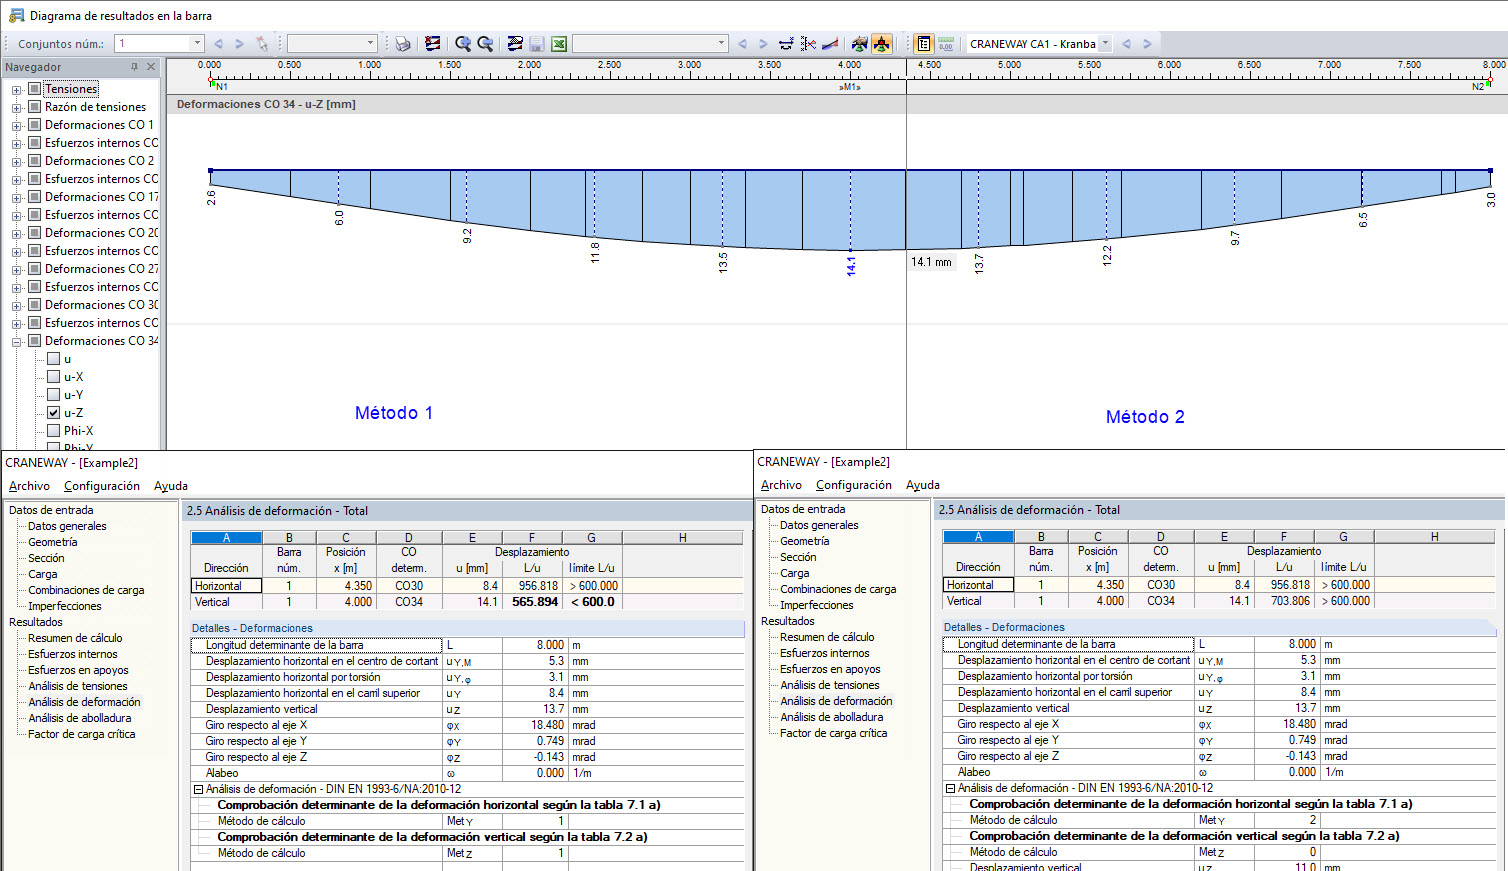Open the Configuración menu in left CRANEWAY window

pyautogui.click(x=101, y=486)
